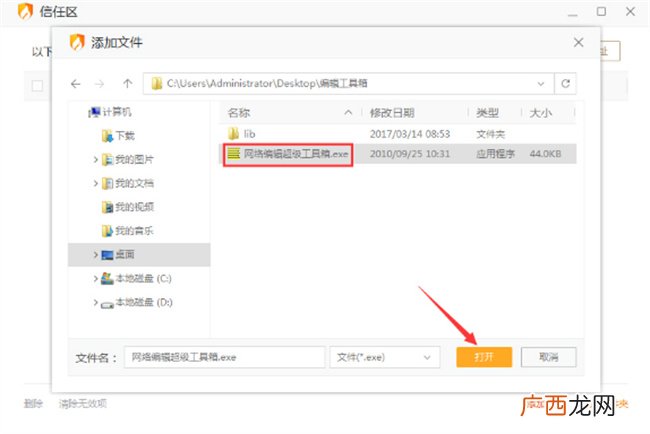Select the lib folder row

pyautogui.click(x=398, y=134)
